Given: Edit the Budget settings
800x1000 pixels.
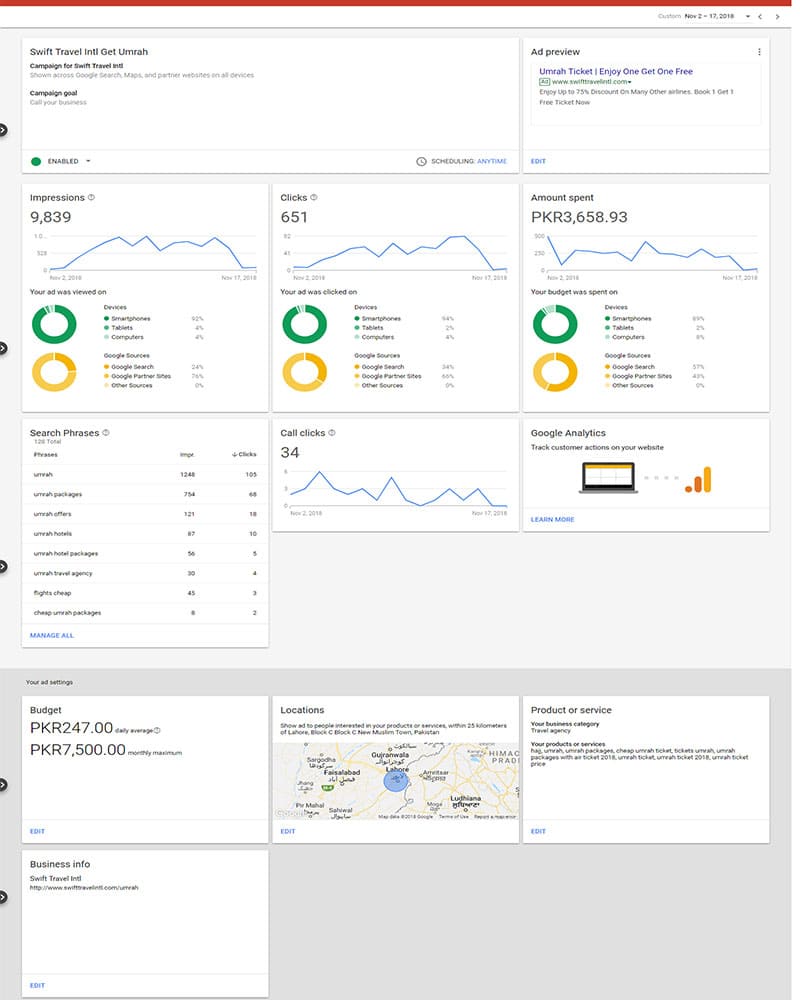Looking at the screenshot, I should [38, 832].
